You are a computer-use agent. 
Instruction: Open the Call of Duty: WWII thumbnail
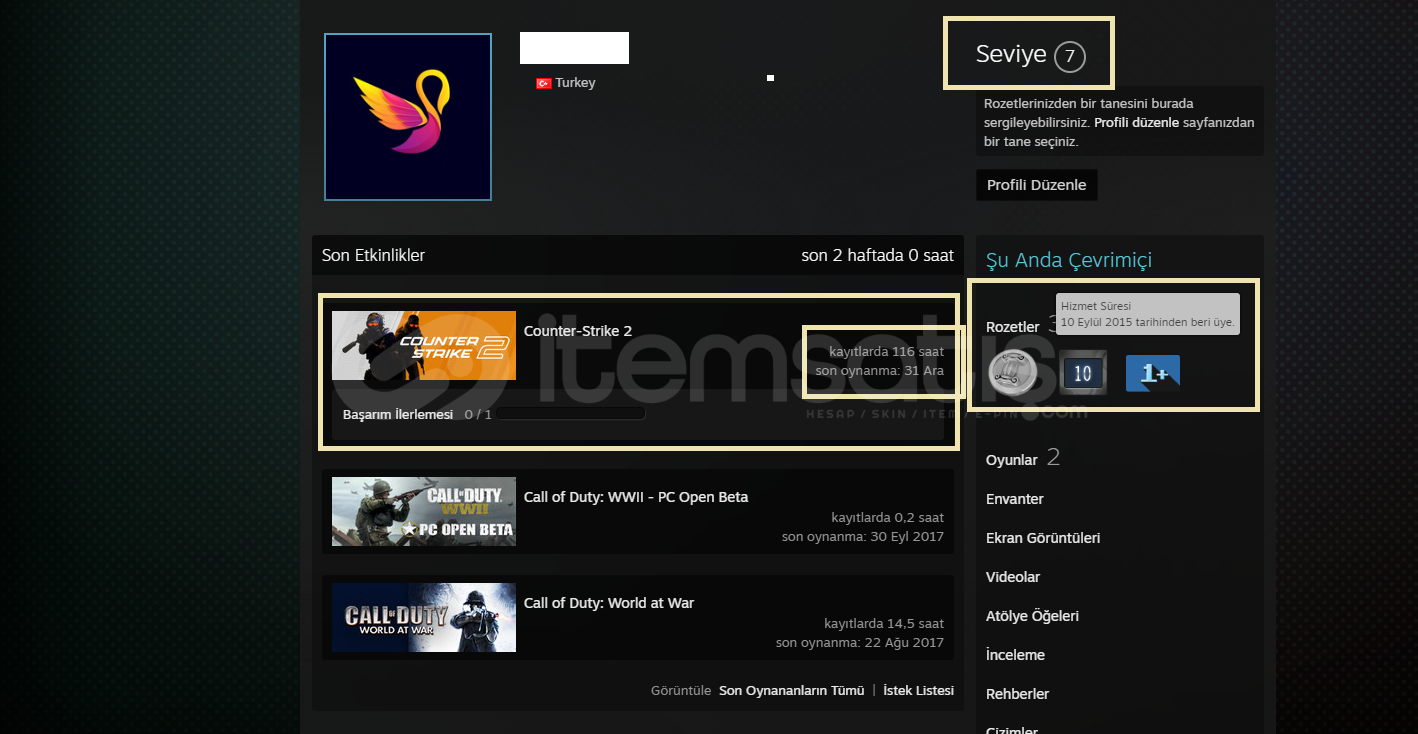(424, 511)
